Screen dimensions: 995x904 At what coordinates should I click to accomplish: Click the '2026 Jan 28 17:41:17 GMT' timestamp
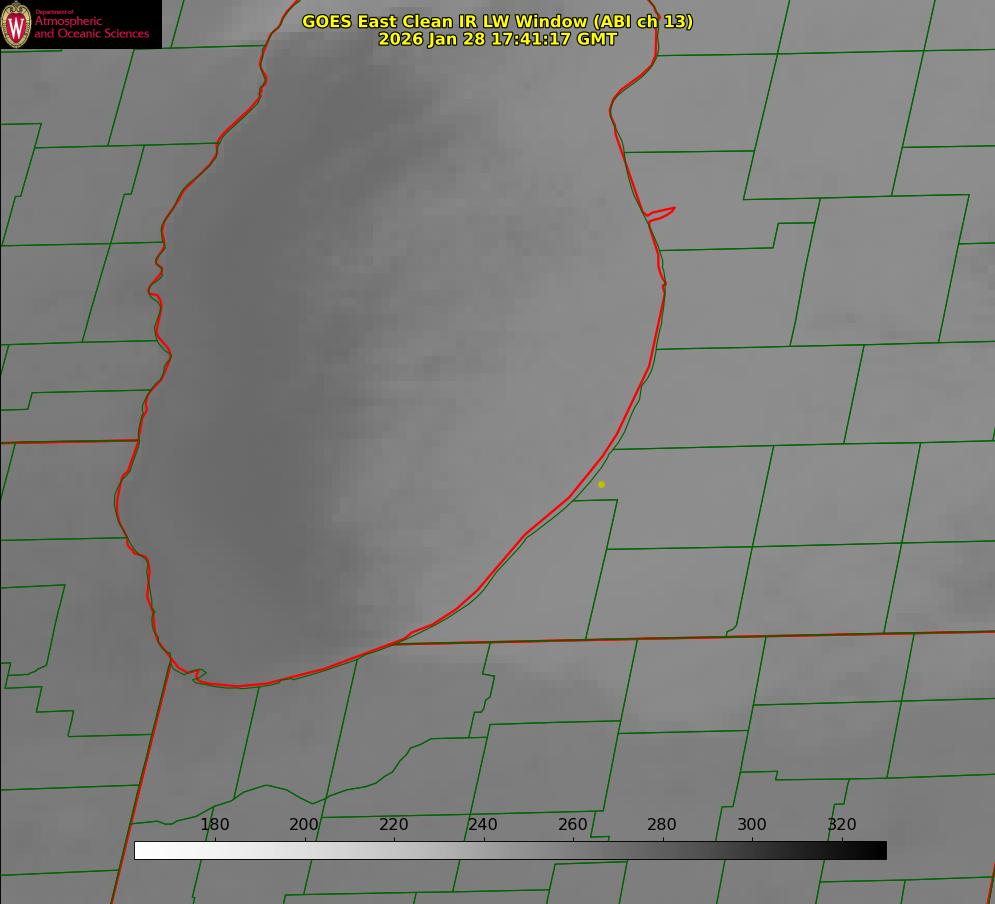[x=497, y=39]
